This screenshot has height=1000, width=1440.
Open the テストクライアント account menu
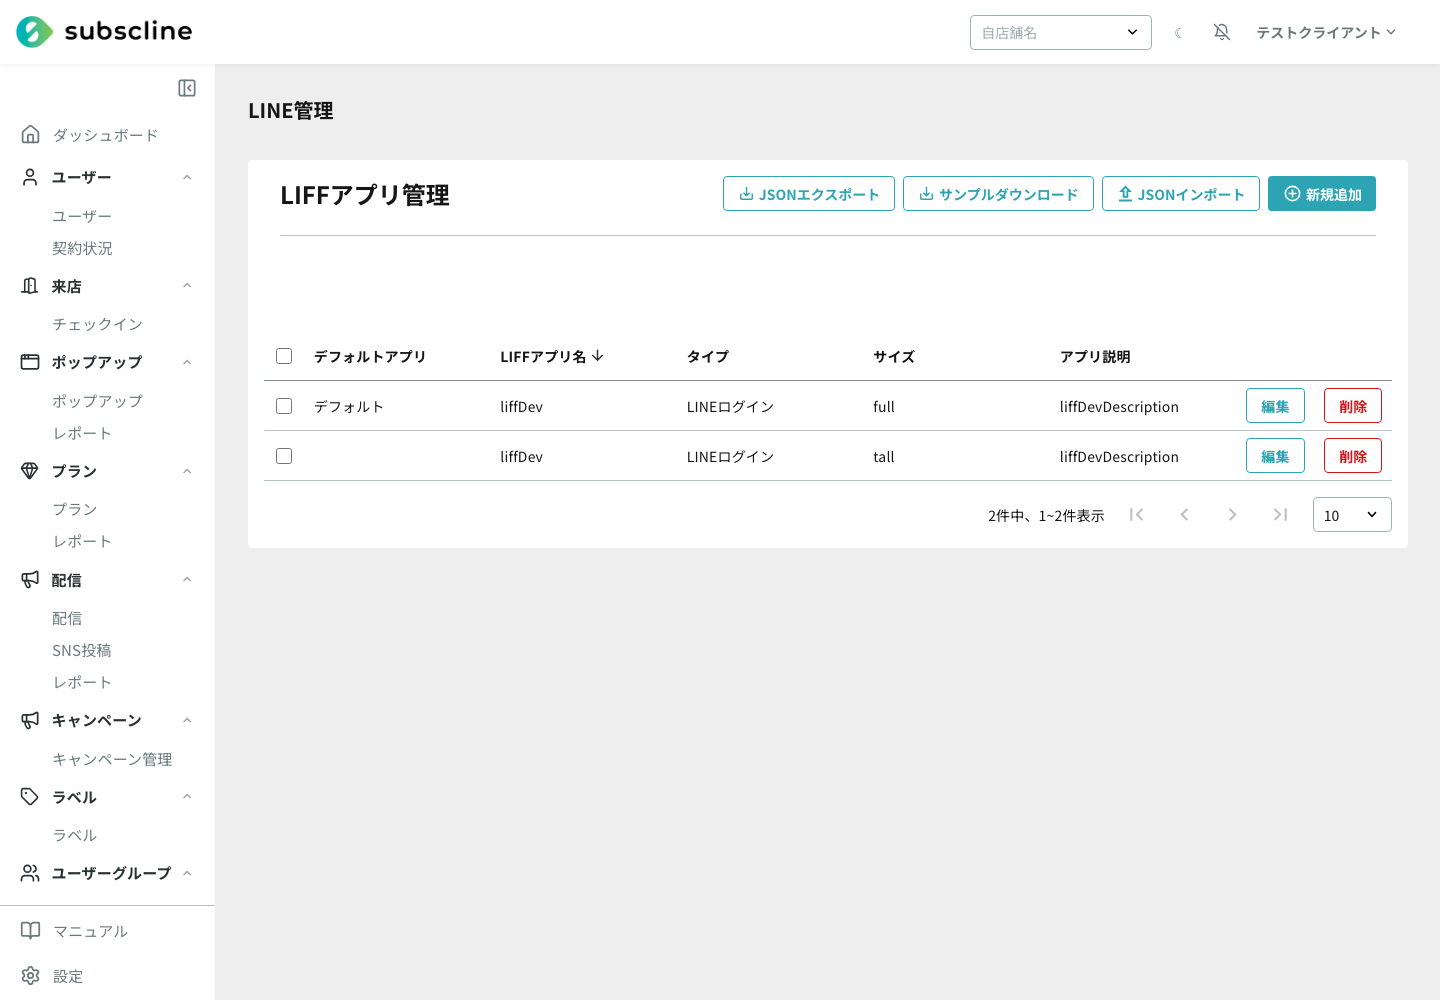coord(1326,33)
